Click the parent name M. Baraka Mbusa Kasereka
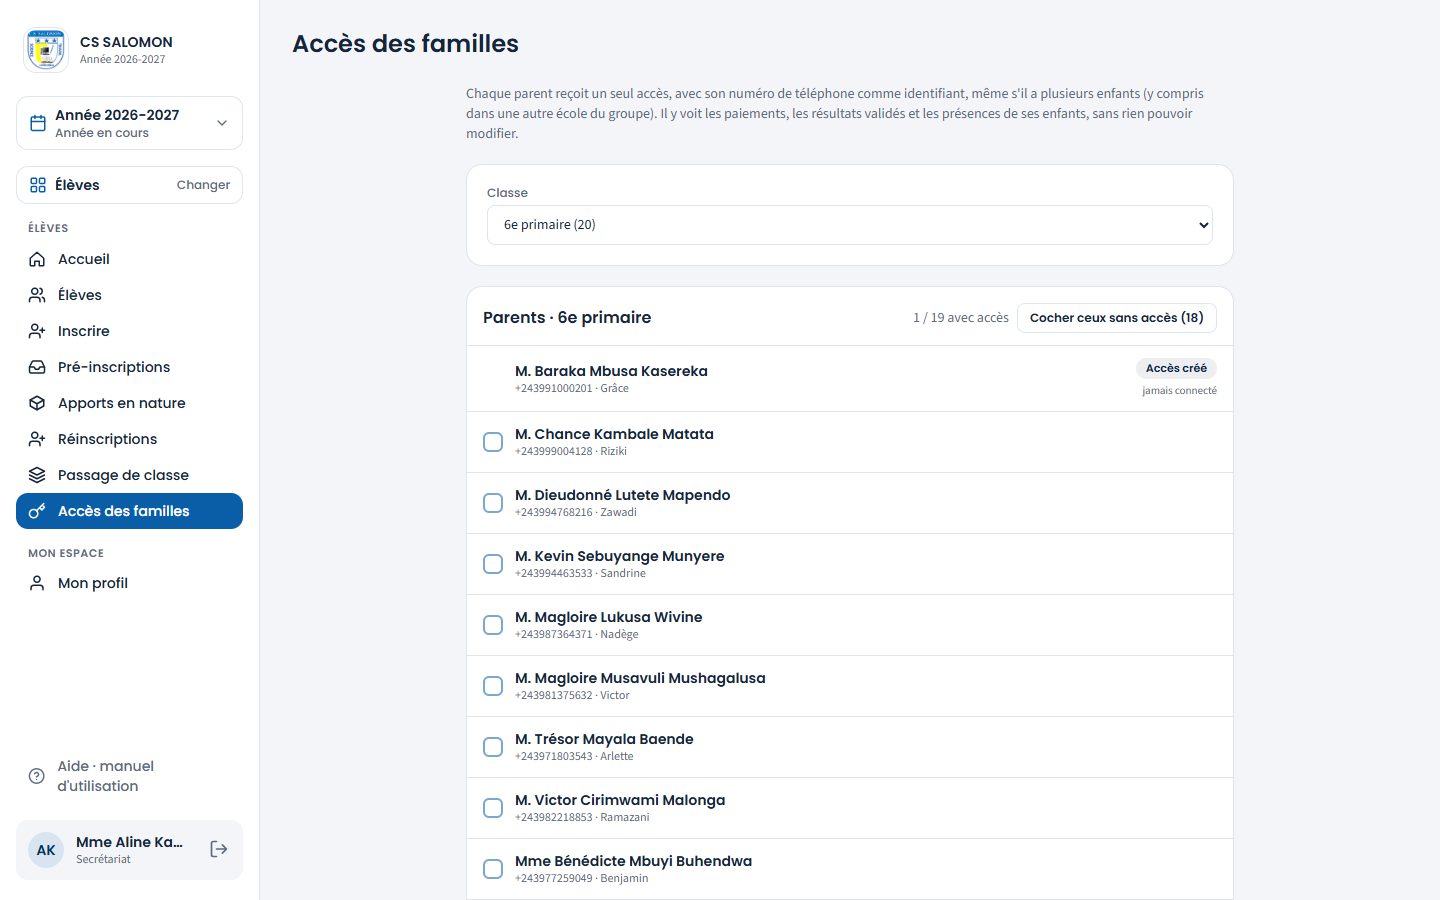This screenshot has height=900, width=1440. (611, 371)
